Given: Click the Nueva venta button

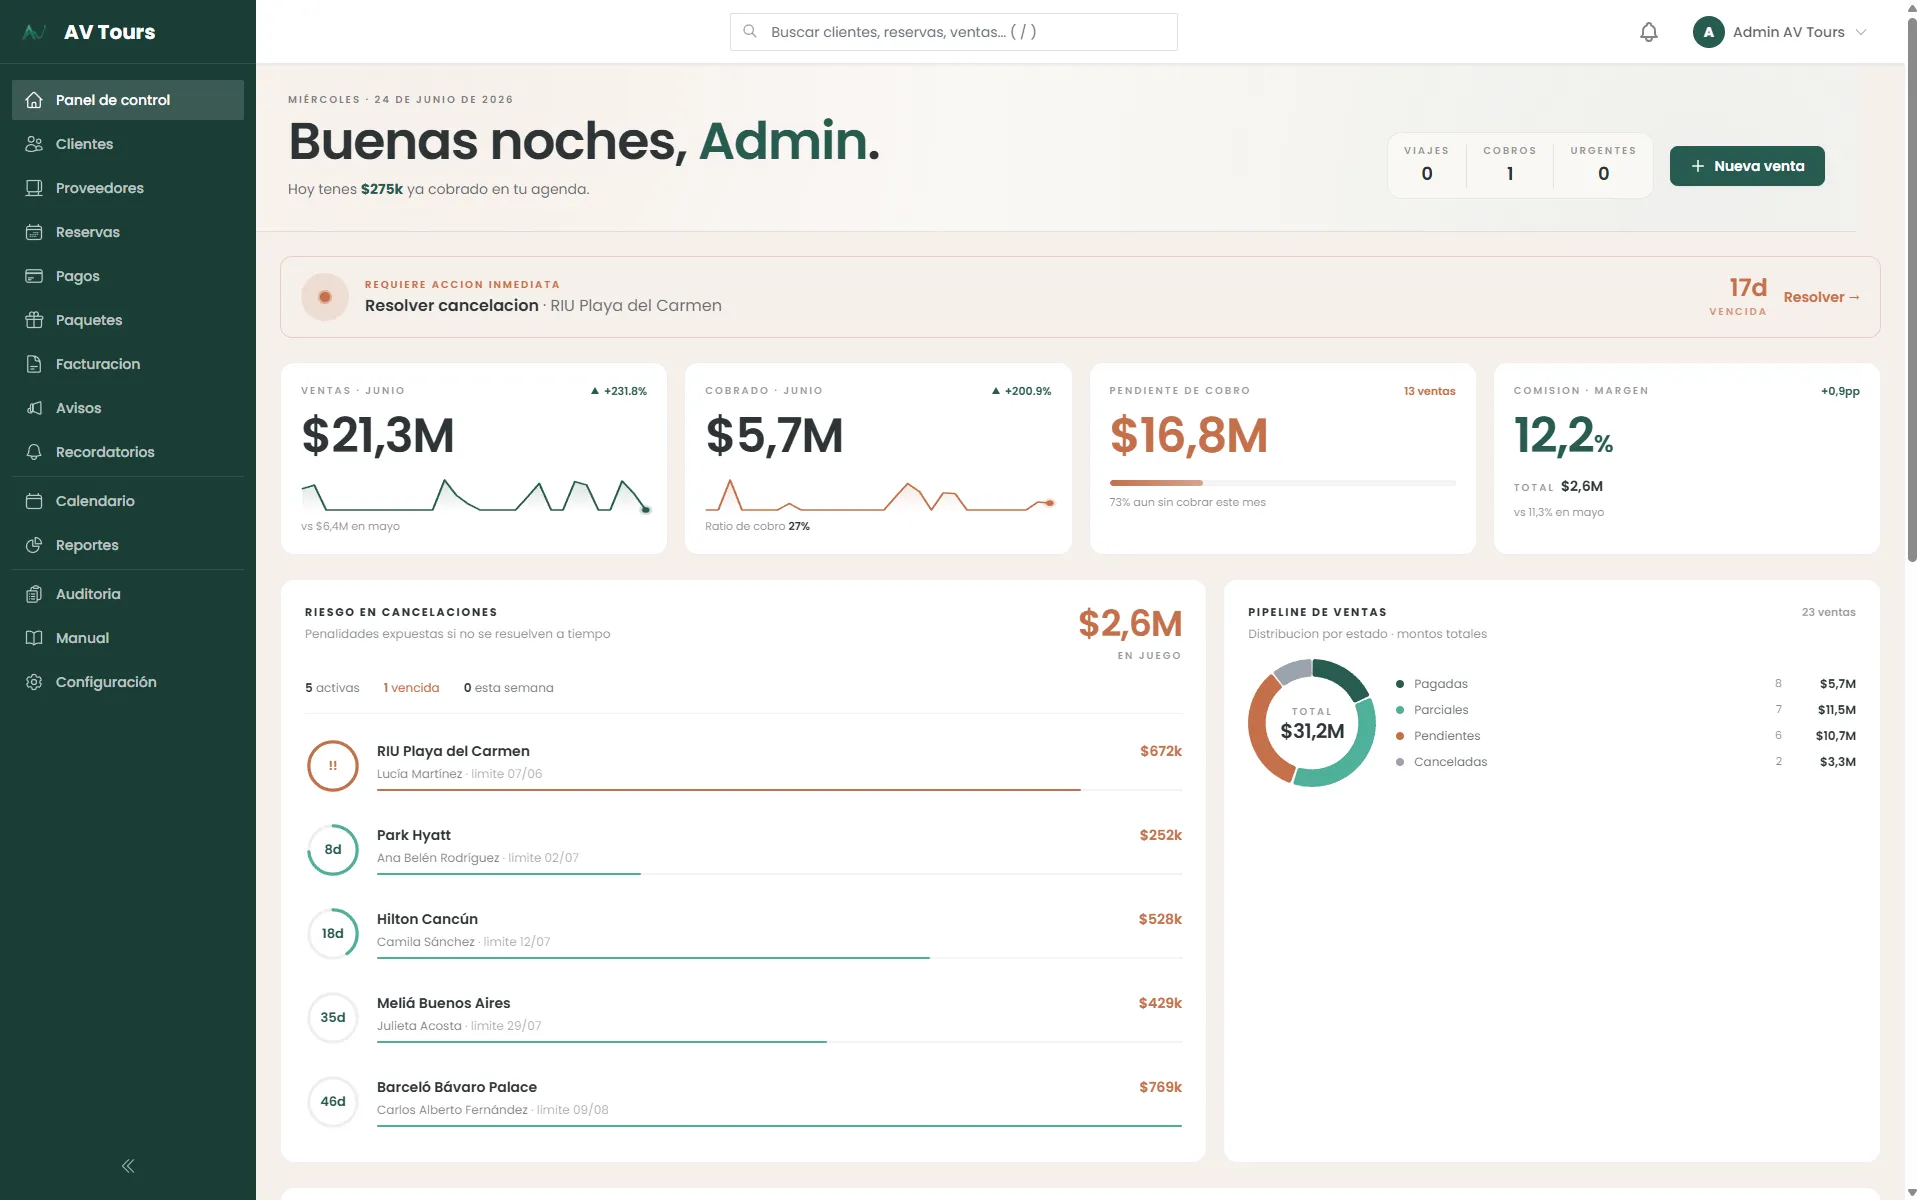Looking at the screenshot, I should coord(1747,166).
